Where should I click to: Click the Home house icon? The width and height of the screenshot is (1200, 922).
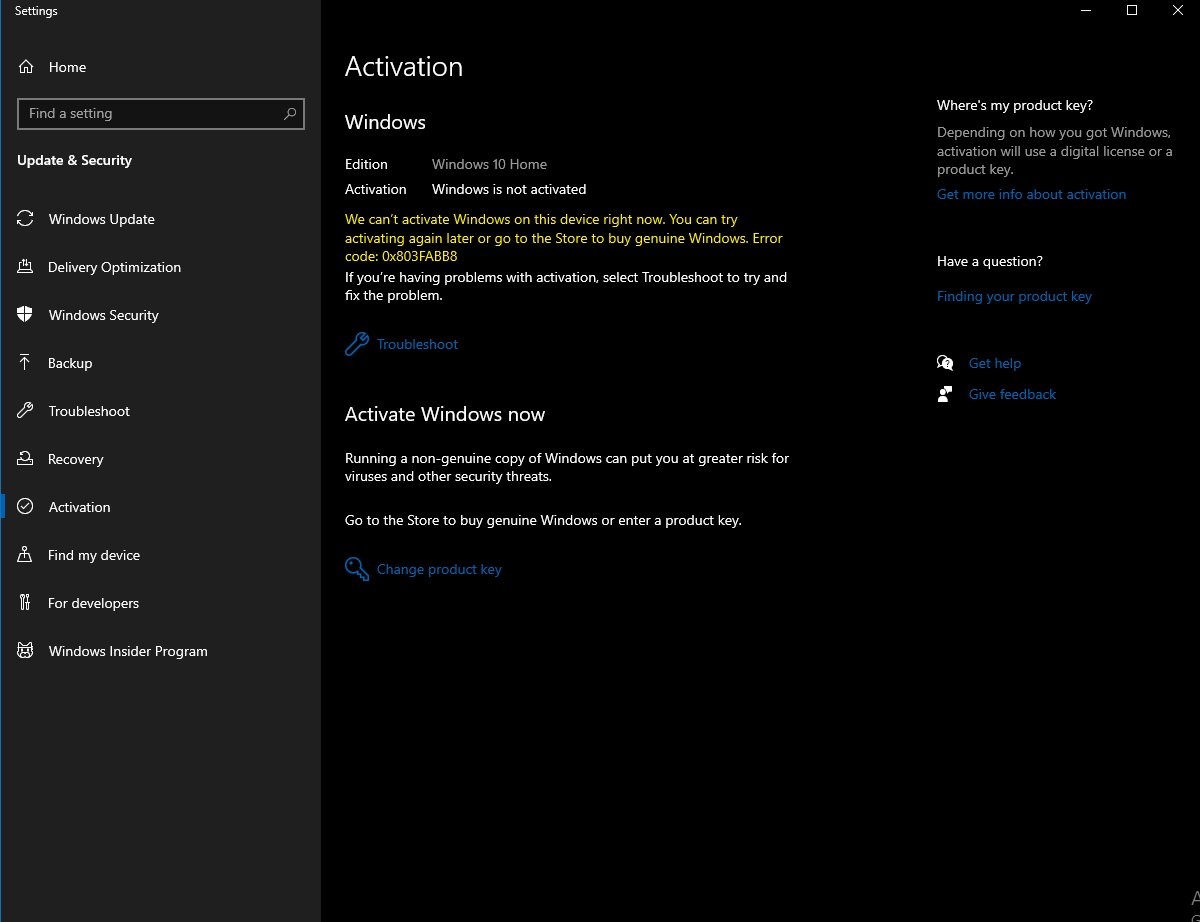pos(26,67)
